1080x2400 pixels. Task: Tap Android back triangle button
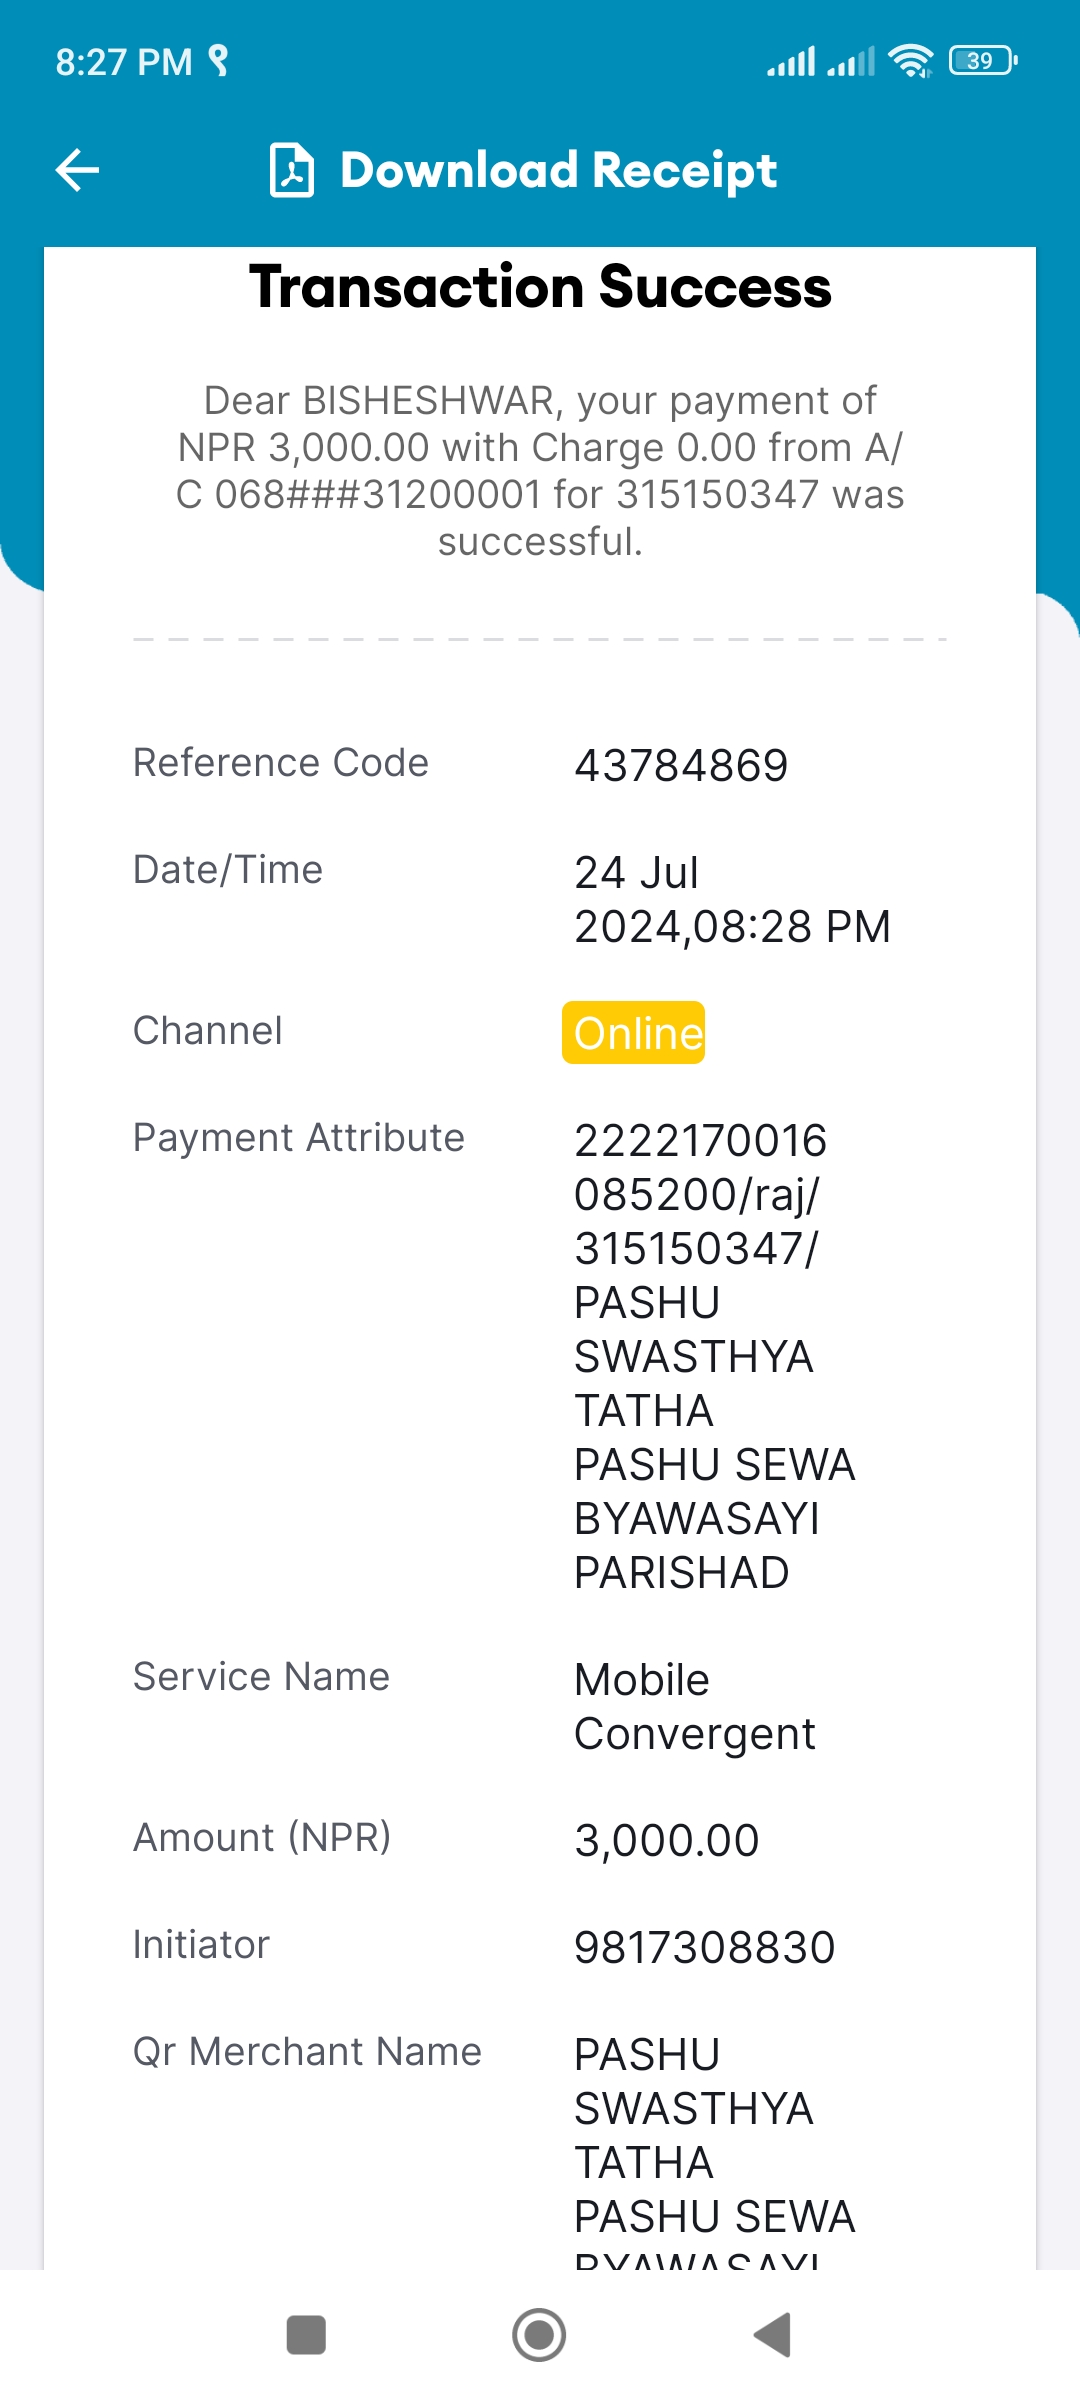(772, 2335)
